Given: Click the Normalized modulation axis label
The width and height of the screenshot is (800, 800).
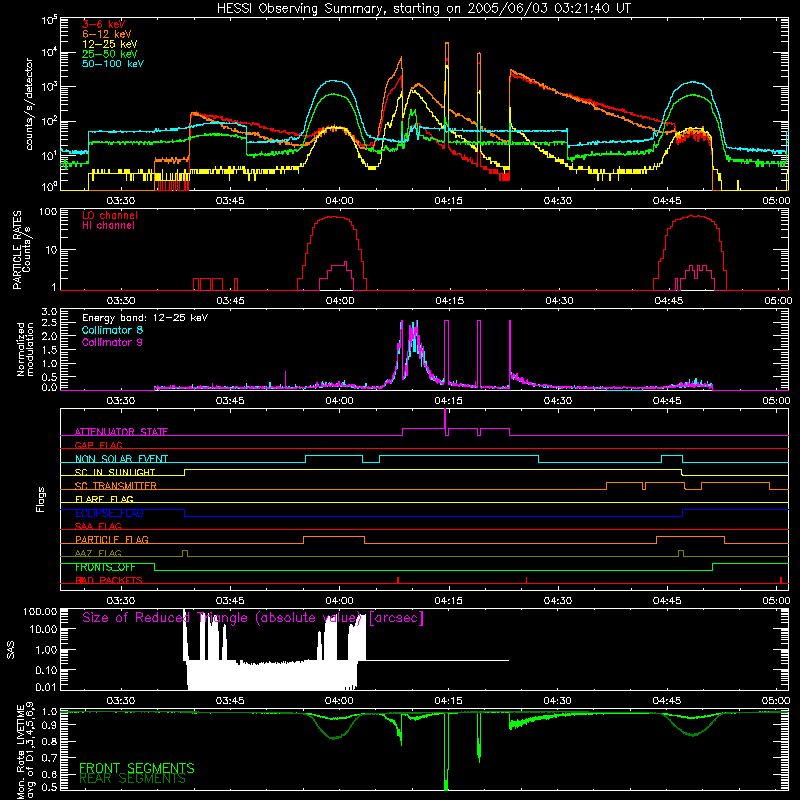Looking at the screenshot, I should 25,349.
